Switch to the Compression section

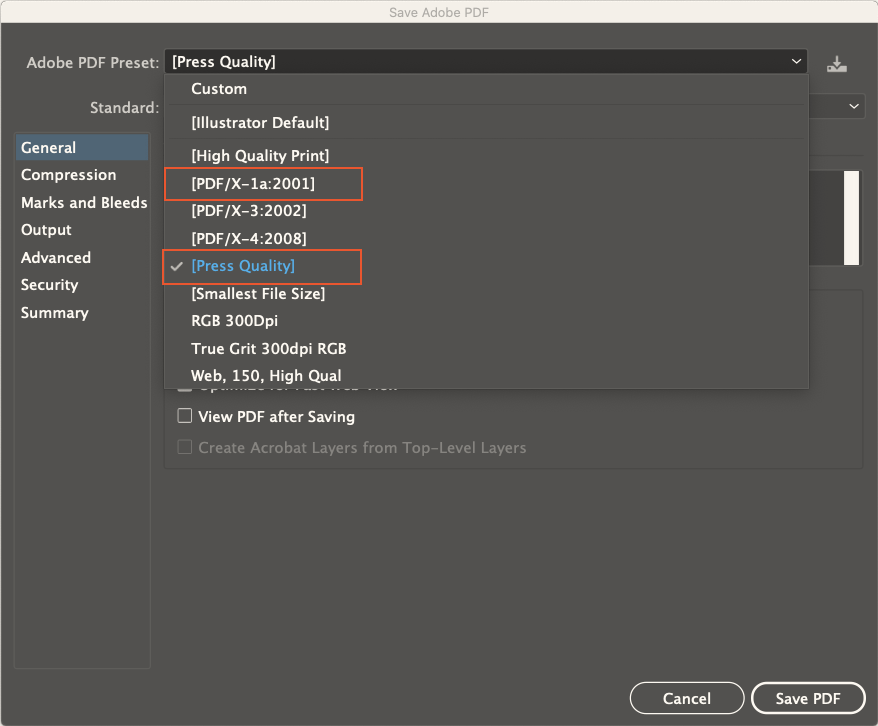tap(82, 175)
